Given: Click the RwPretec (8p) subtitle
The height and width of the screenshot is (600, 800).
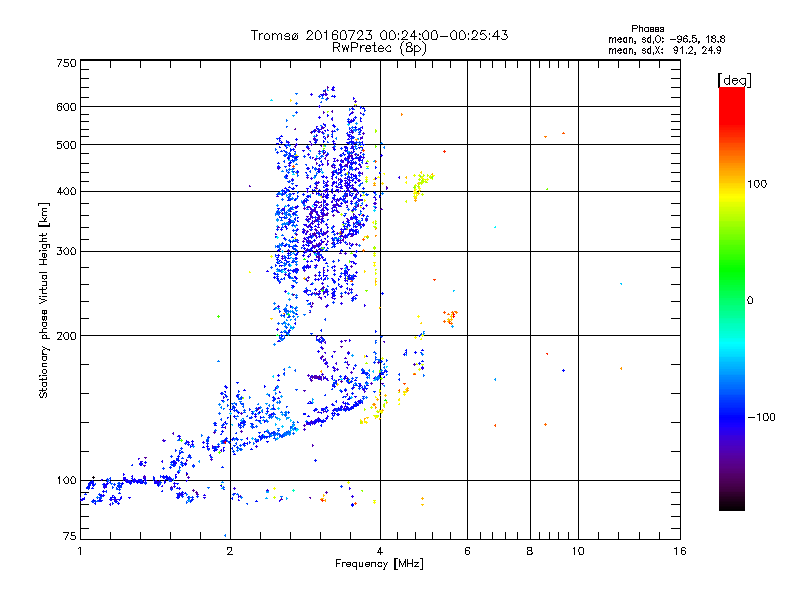Looking at the screenshot, I should (x=380, y=48).
